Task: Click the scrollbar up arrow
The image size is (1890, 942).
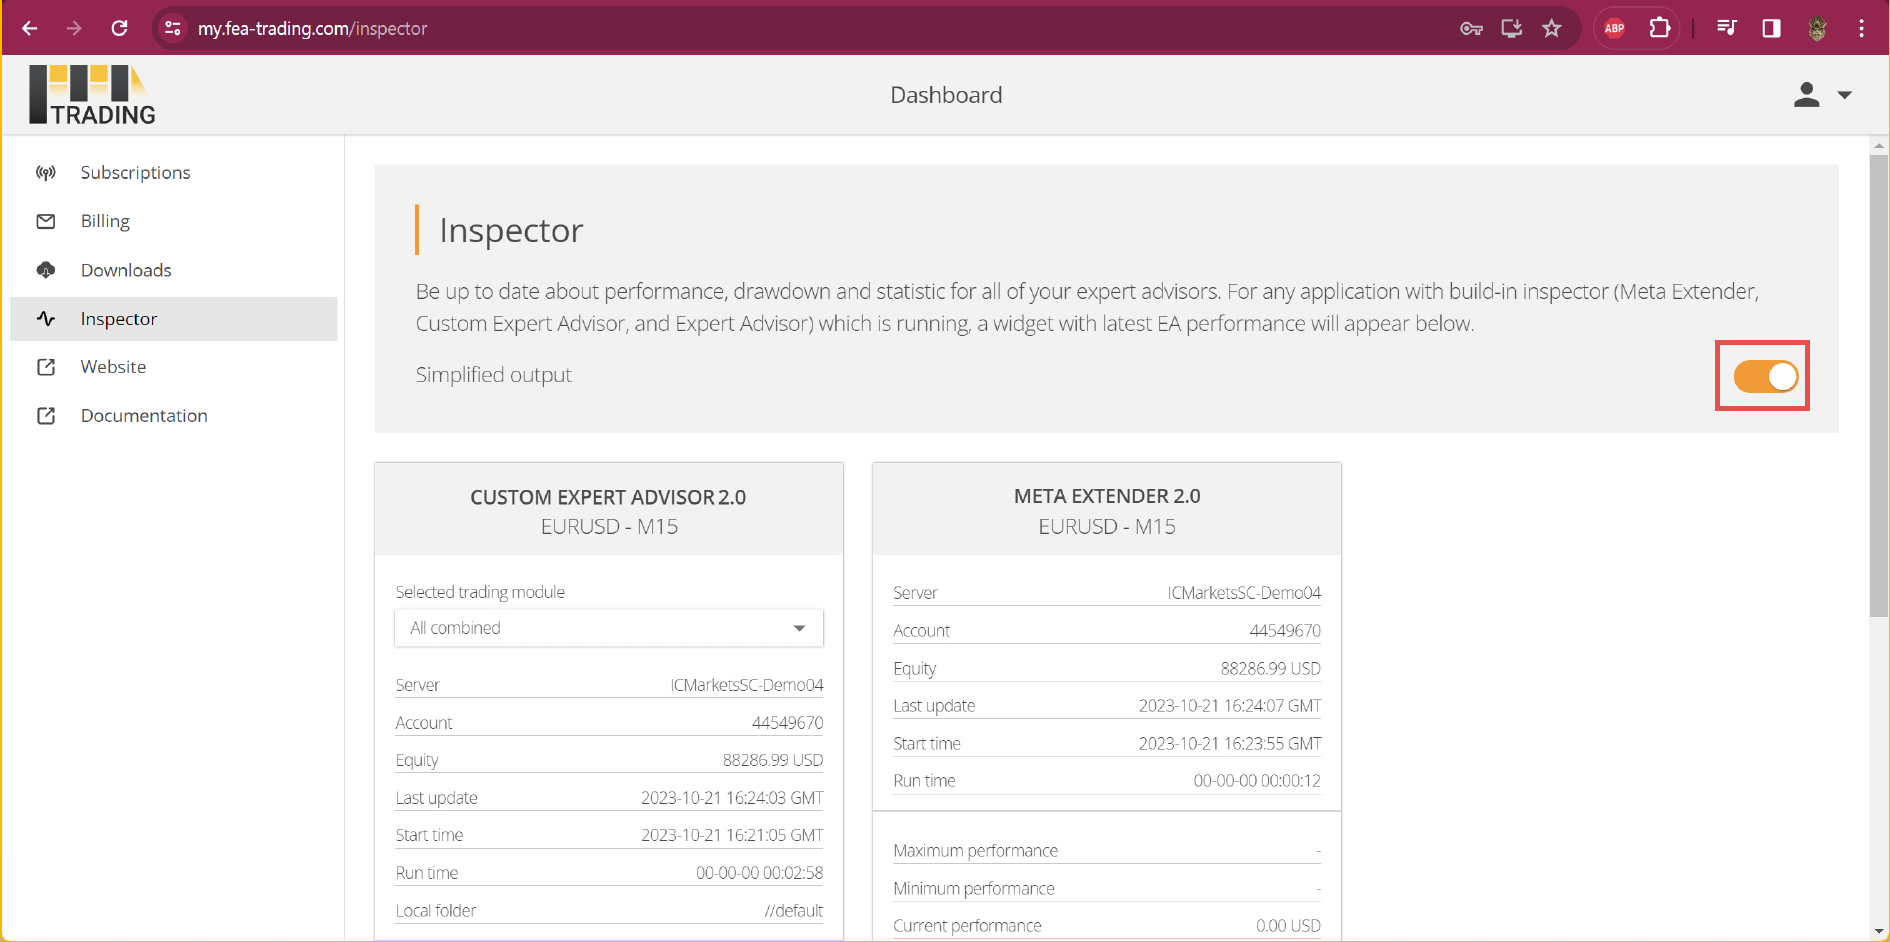Action: (x=1879, y=146)
